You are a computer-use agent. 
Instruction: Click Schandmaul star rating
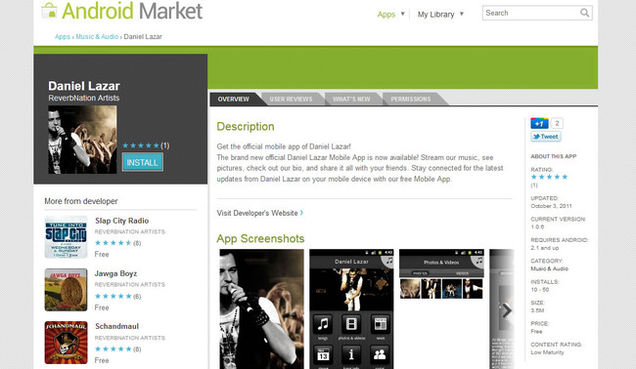pos(113,349)
